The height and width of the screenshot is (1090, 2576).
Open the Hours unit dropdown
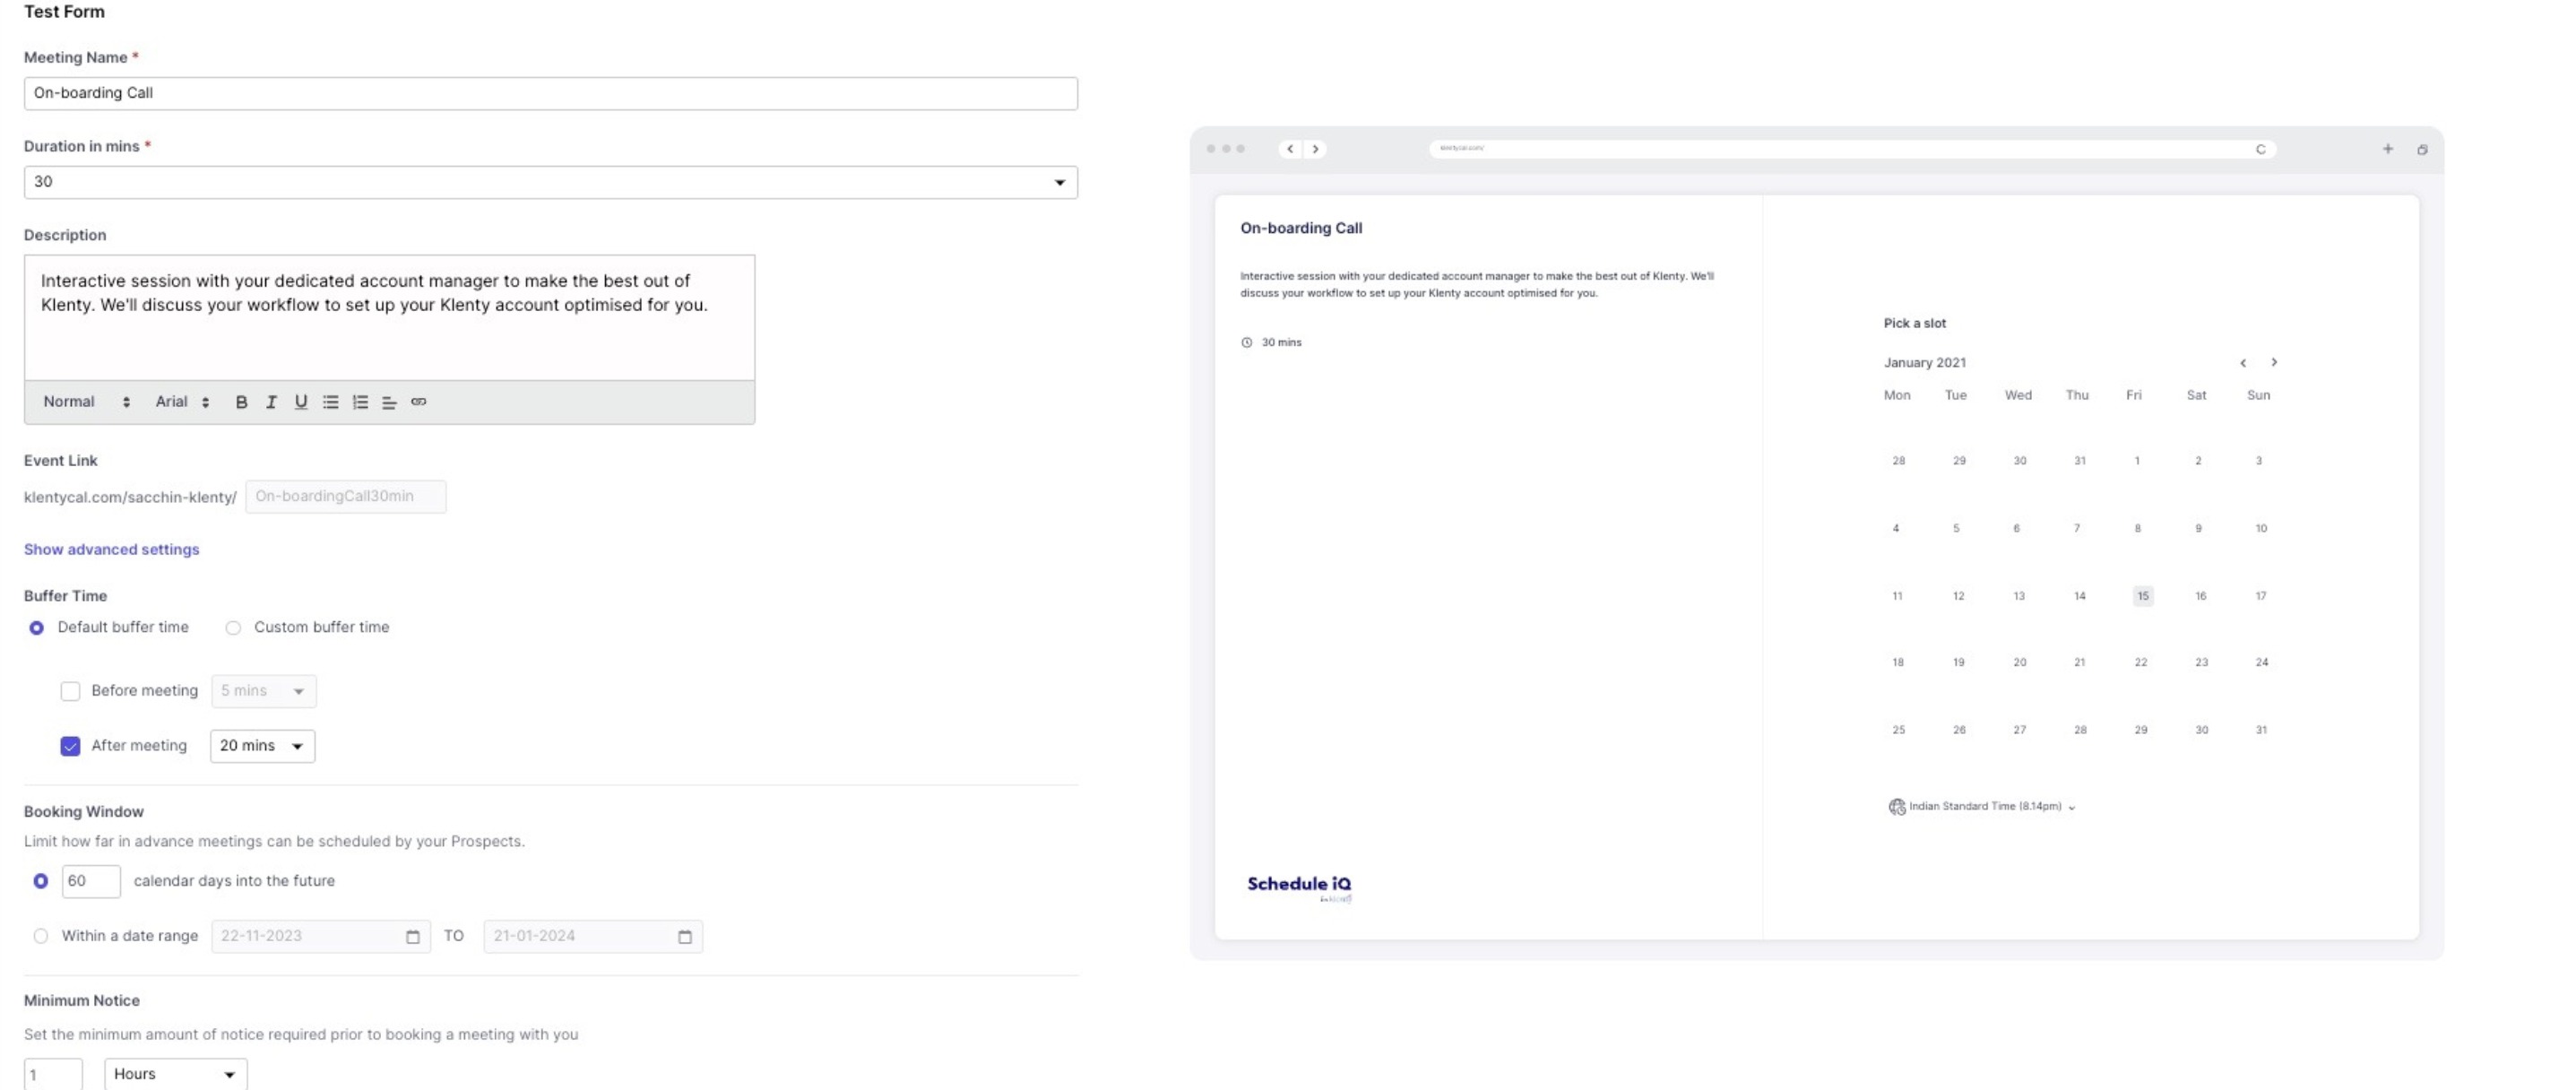click(x=175, y=1074)
